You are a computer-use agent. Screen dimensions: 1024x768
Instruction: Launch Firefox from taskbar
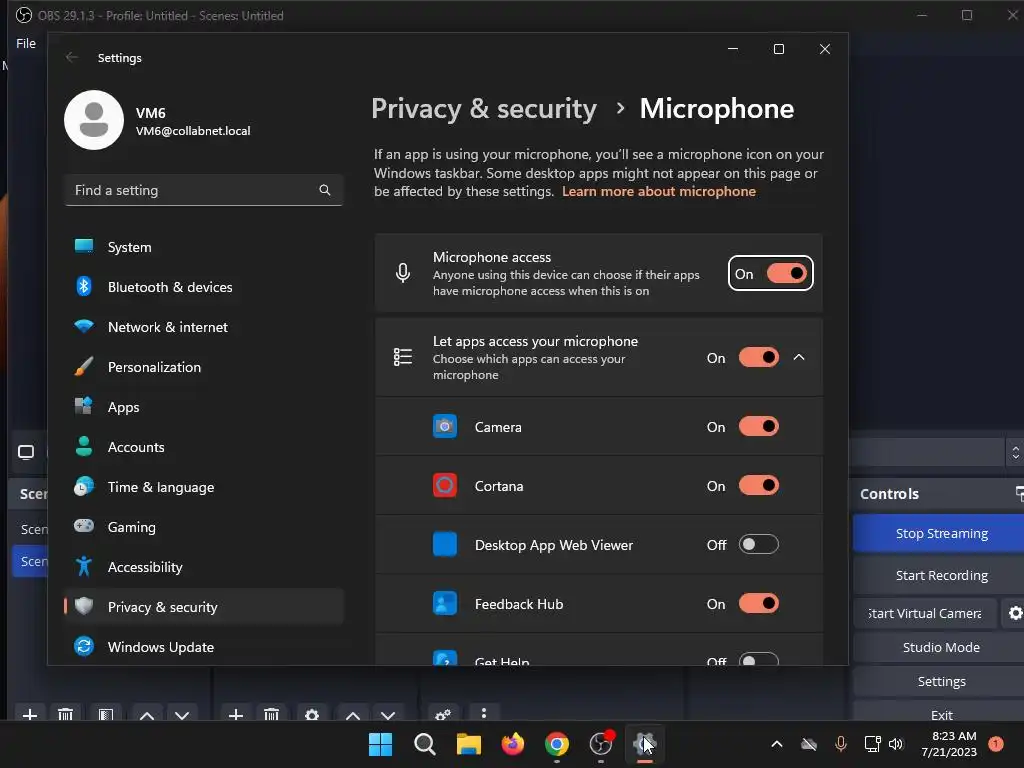click(513, 744)
